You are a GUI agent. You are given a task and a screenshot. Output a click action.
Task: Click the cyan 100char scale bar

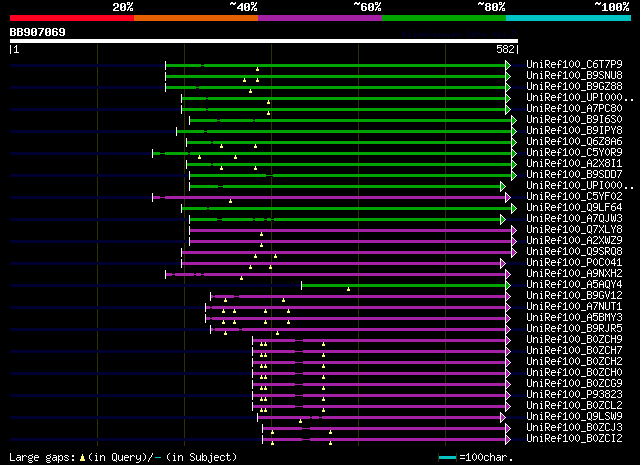447,457
